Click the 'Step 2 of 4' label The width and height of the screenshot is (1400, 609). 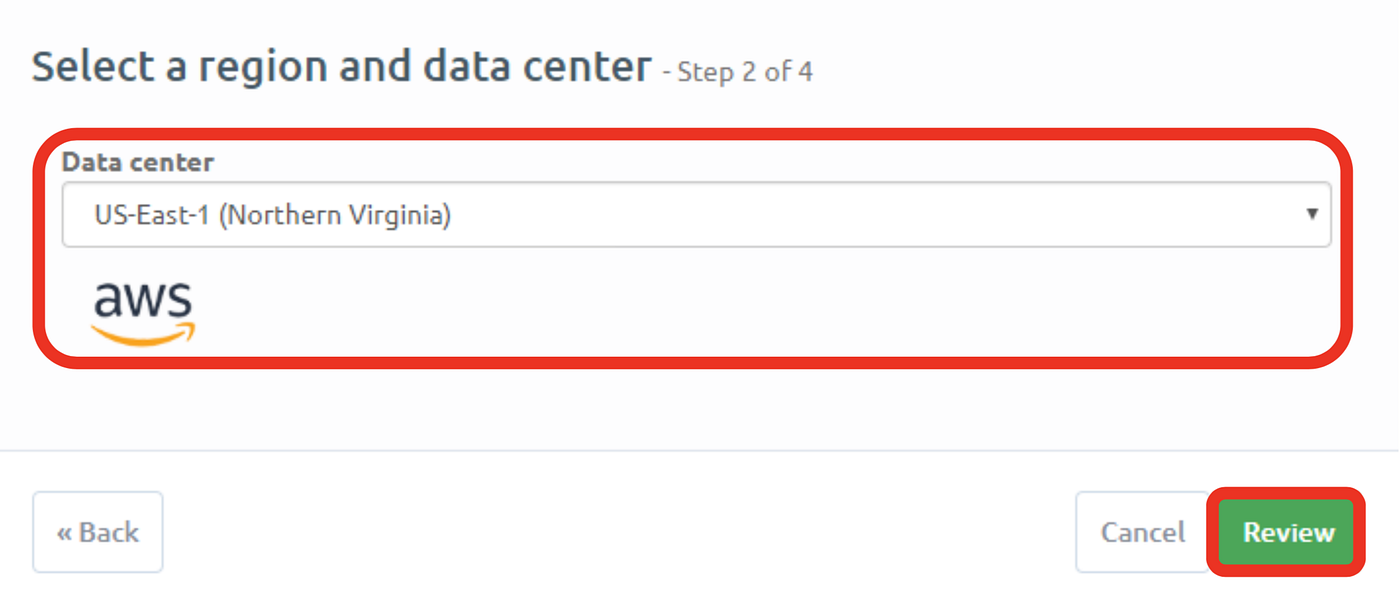(x=744, y=72)
